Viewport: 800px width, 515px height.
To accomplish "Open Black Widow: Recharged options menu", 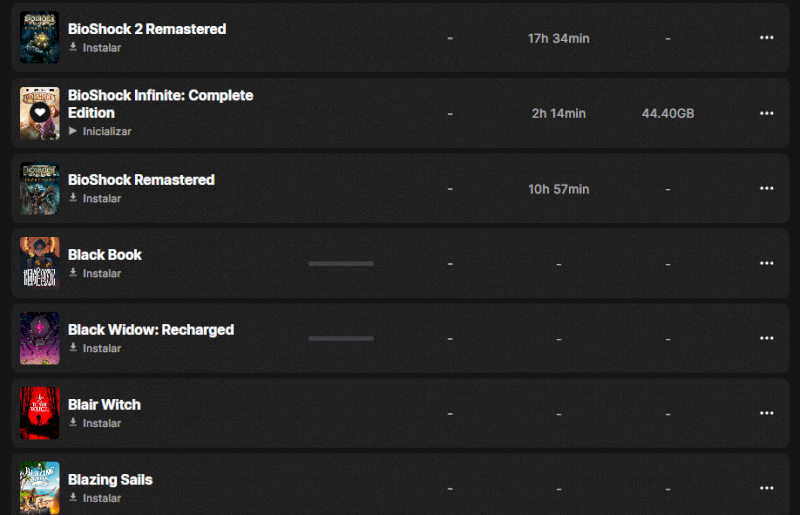I will point(767,338).
